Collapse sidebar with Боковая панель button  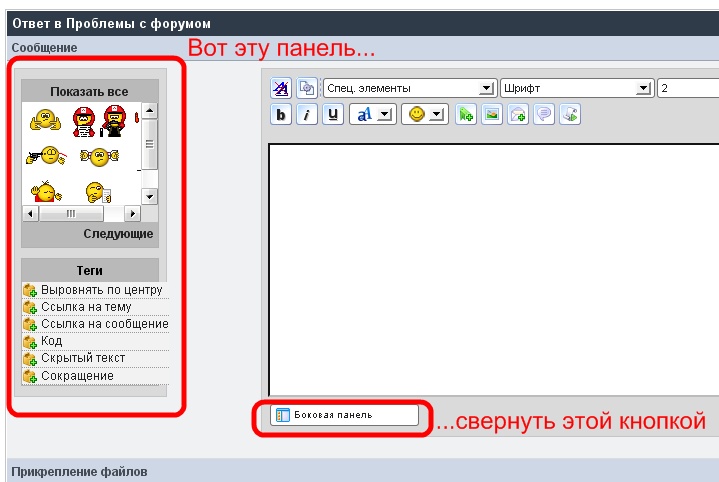[344, 415]
